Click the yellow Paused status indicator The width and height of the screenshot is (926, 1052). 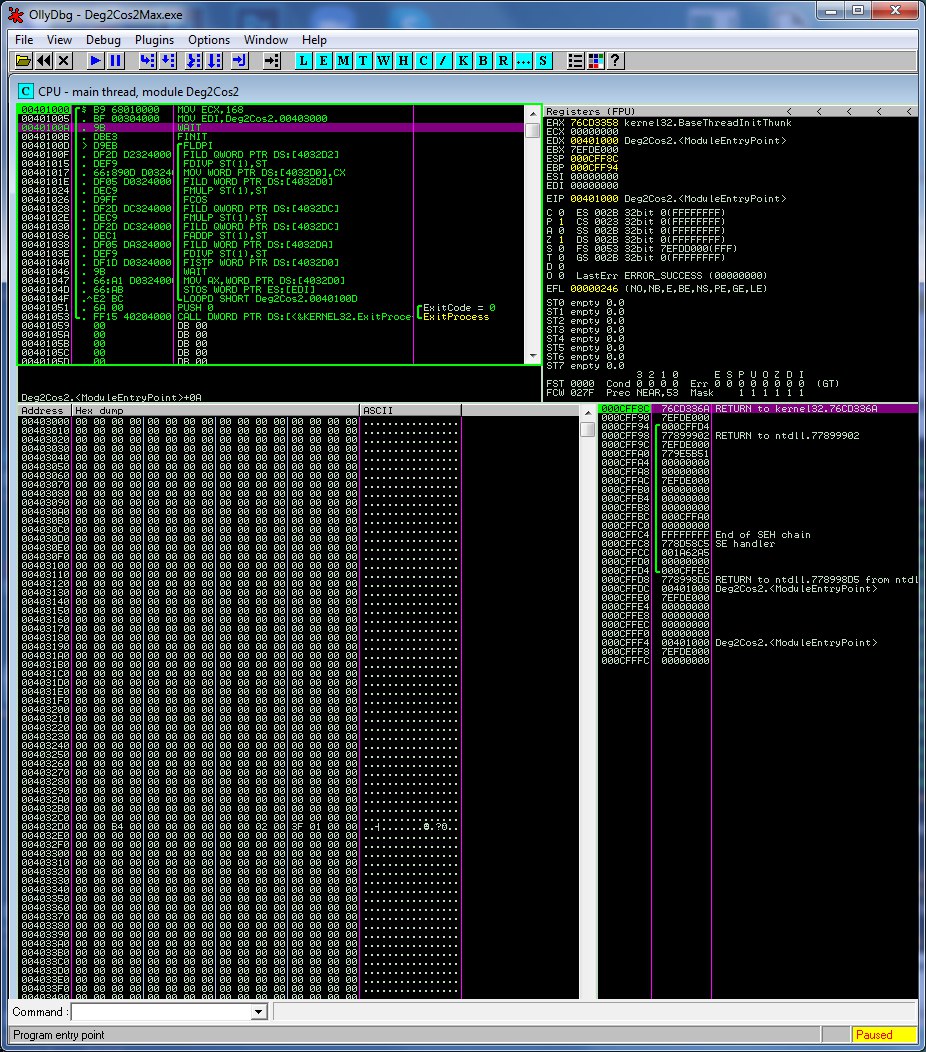[x=884, y=1035]
